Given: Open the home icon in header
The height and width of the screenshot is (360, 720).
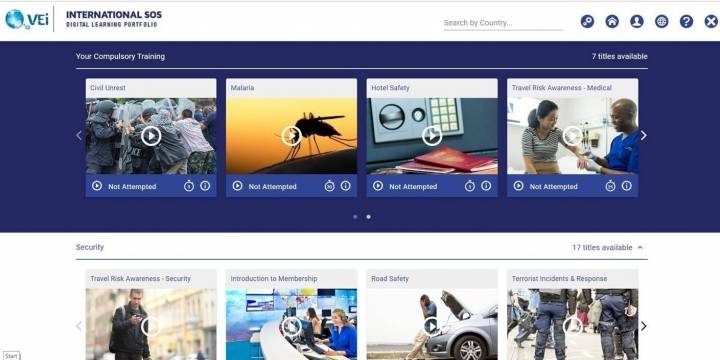Looking at the screenshot, I should (x=612, y=21).
